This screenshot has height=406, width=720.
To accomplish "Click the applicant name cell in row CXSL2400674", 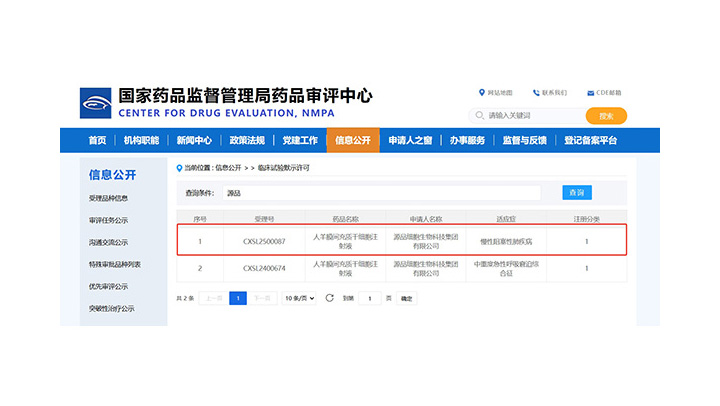I will (426, 268).
